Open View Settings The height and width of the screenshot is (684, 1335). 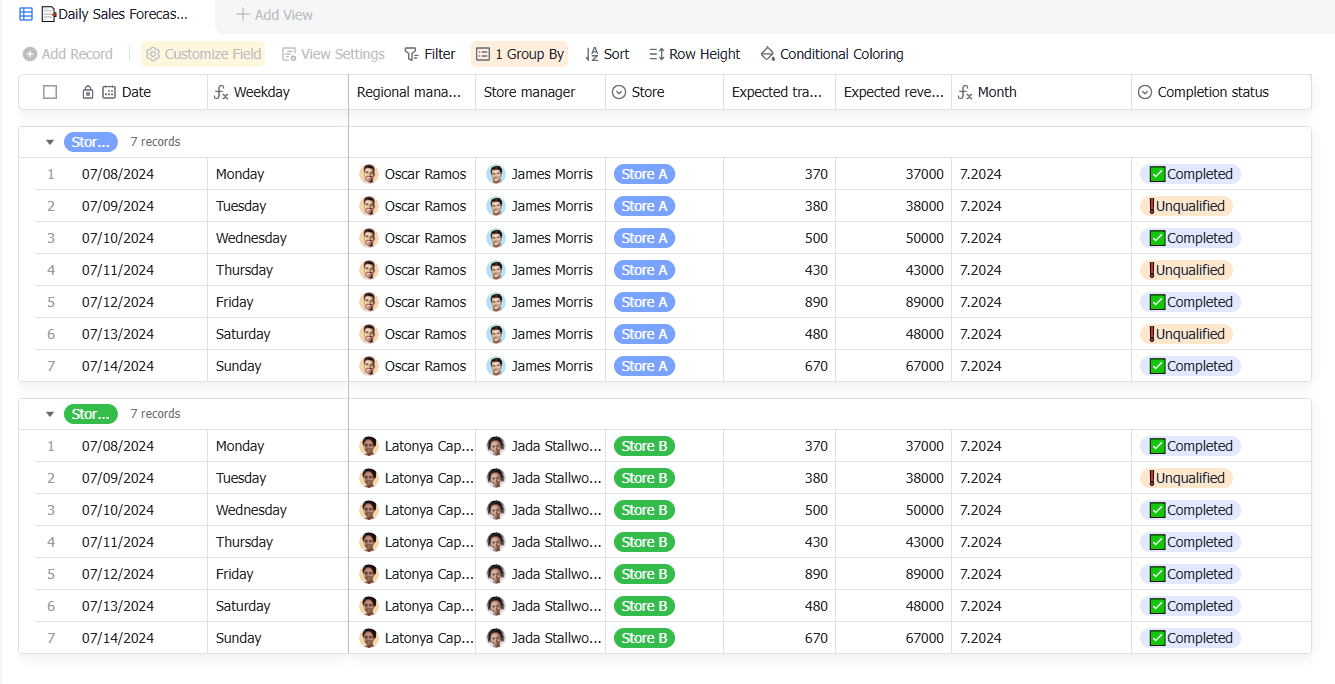333,54
